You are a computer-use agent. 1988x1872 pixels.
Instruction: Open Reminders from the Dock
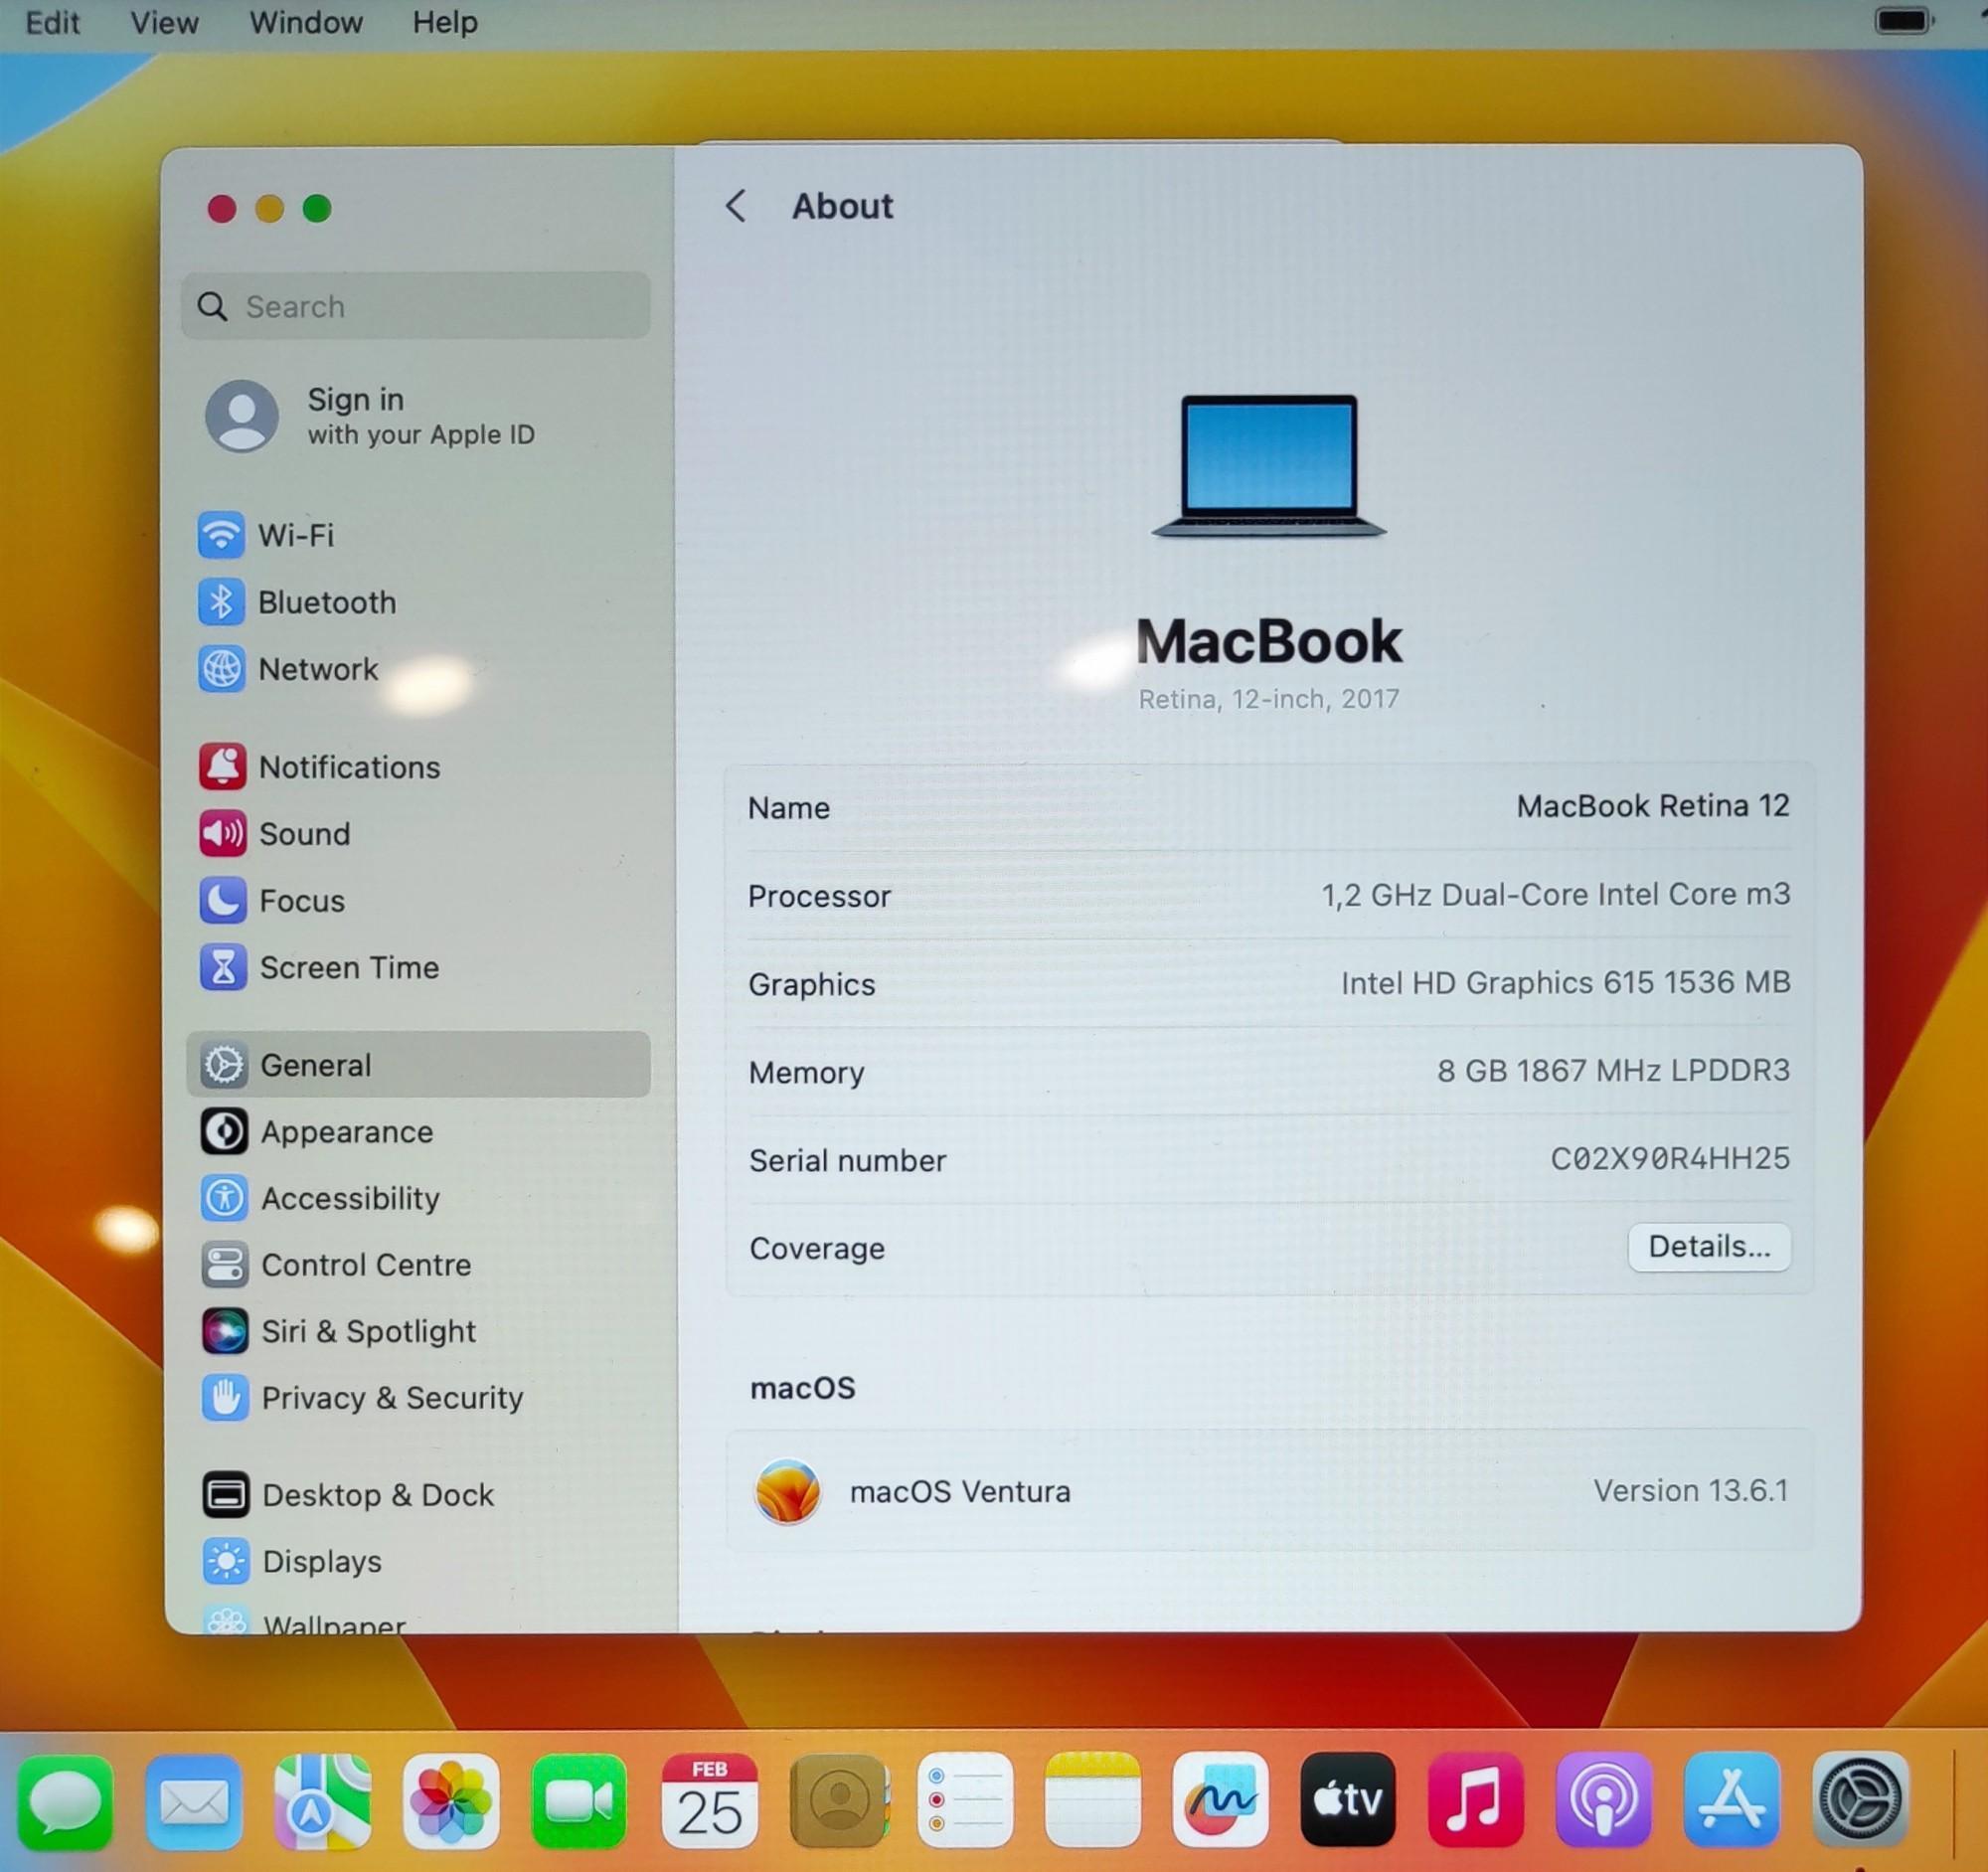coord(965,1802)
